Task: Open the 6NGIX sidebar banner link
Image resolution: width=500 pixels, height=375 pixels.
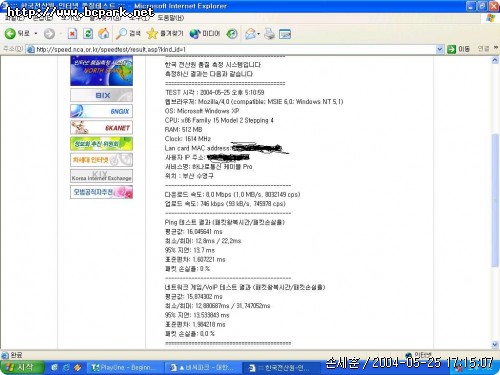Action: point(101,111)
